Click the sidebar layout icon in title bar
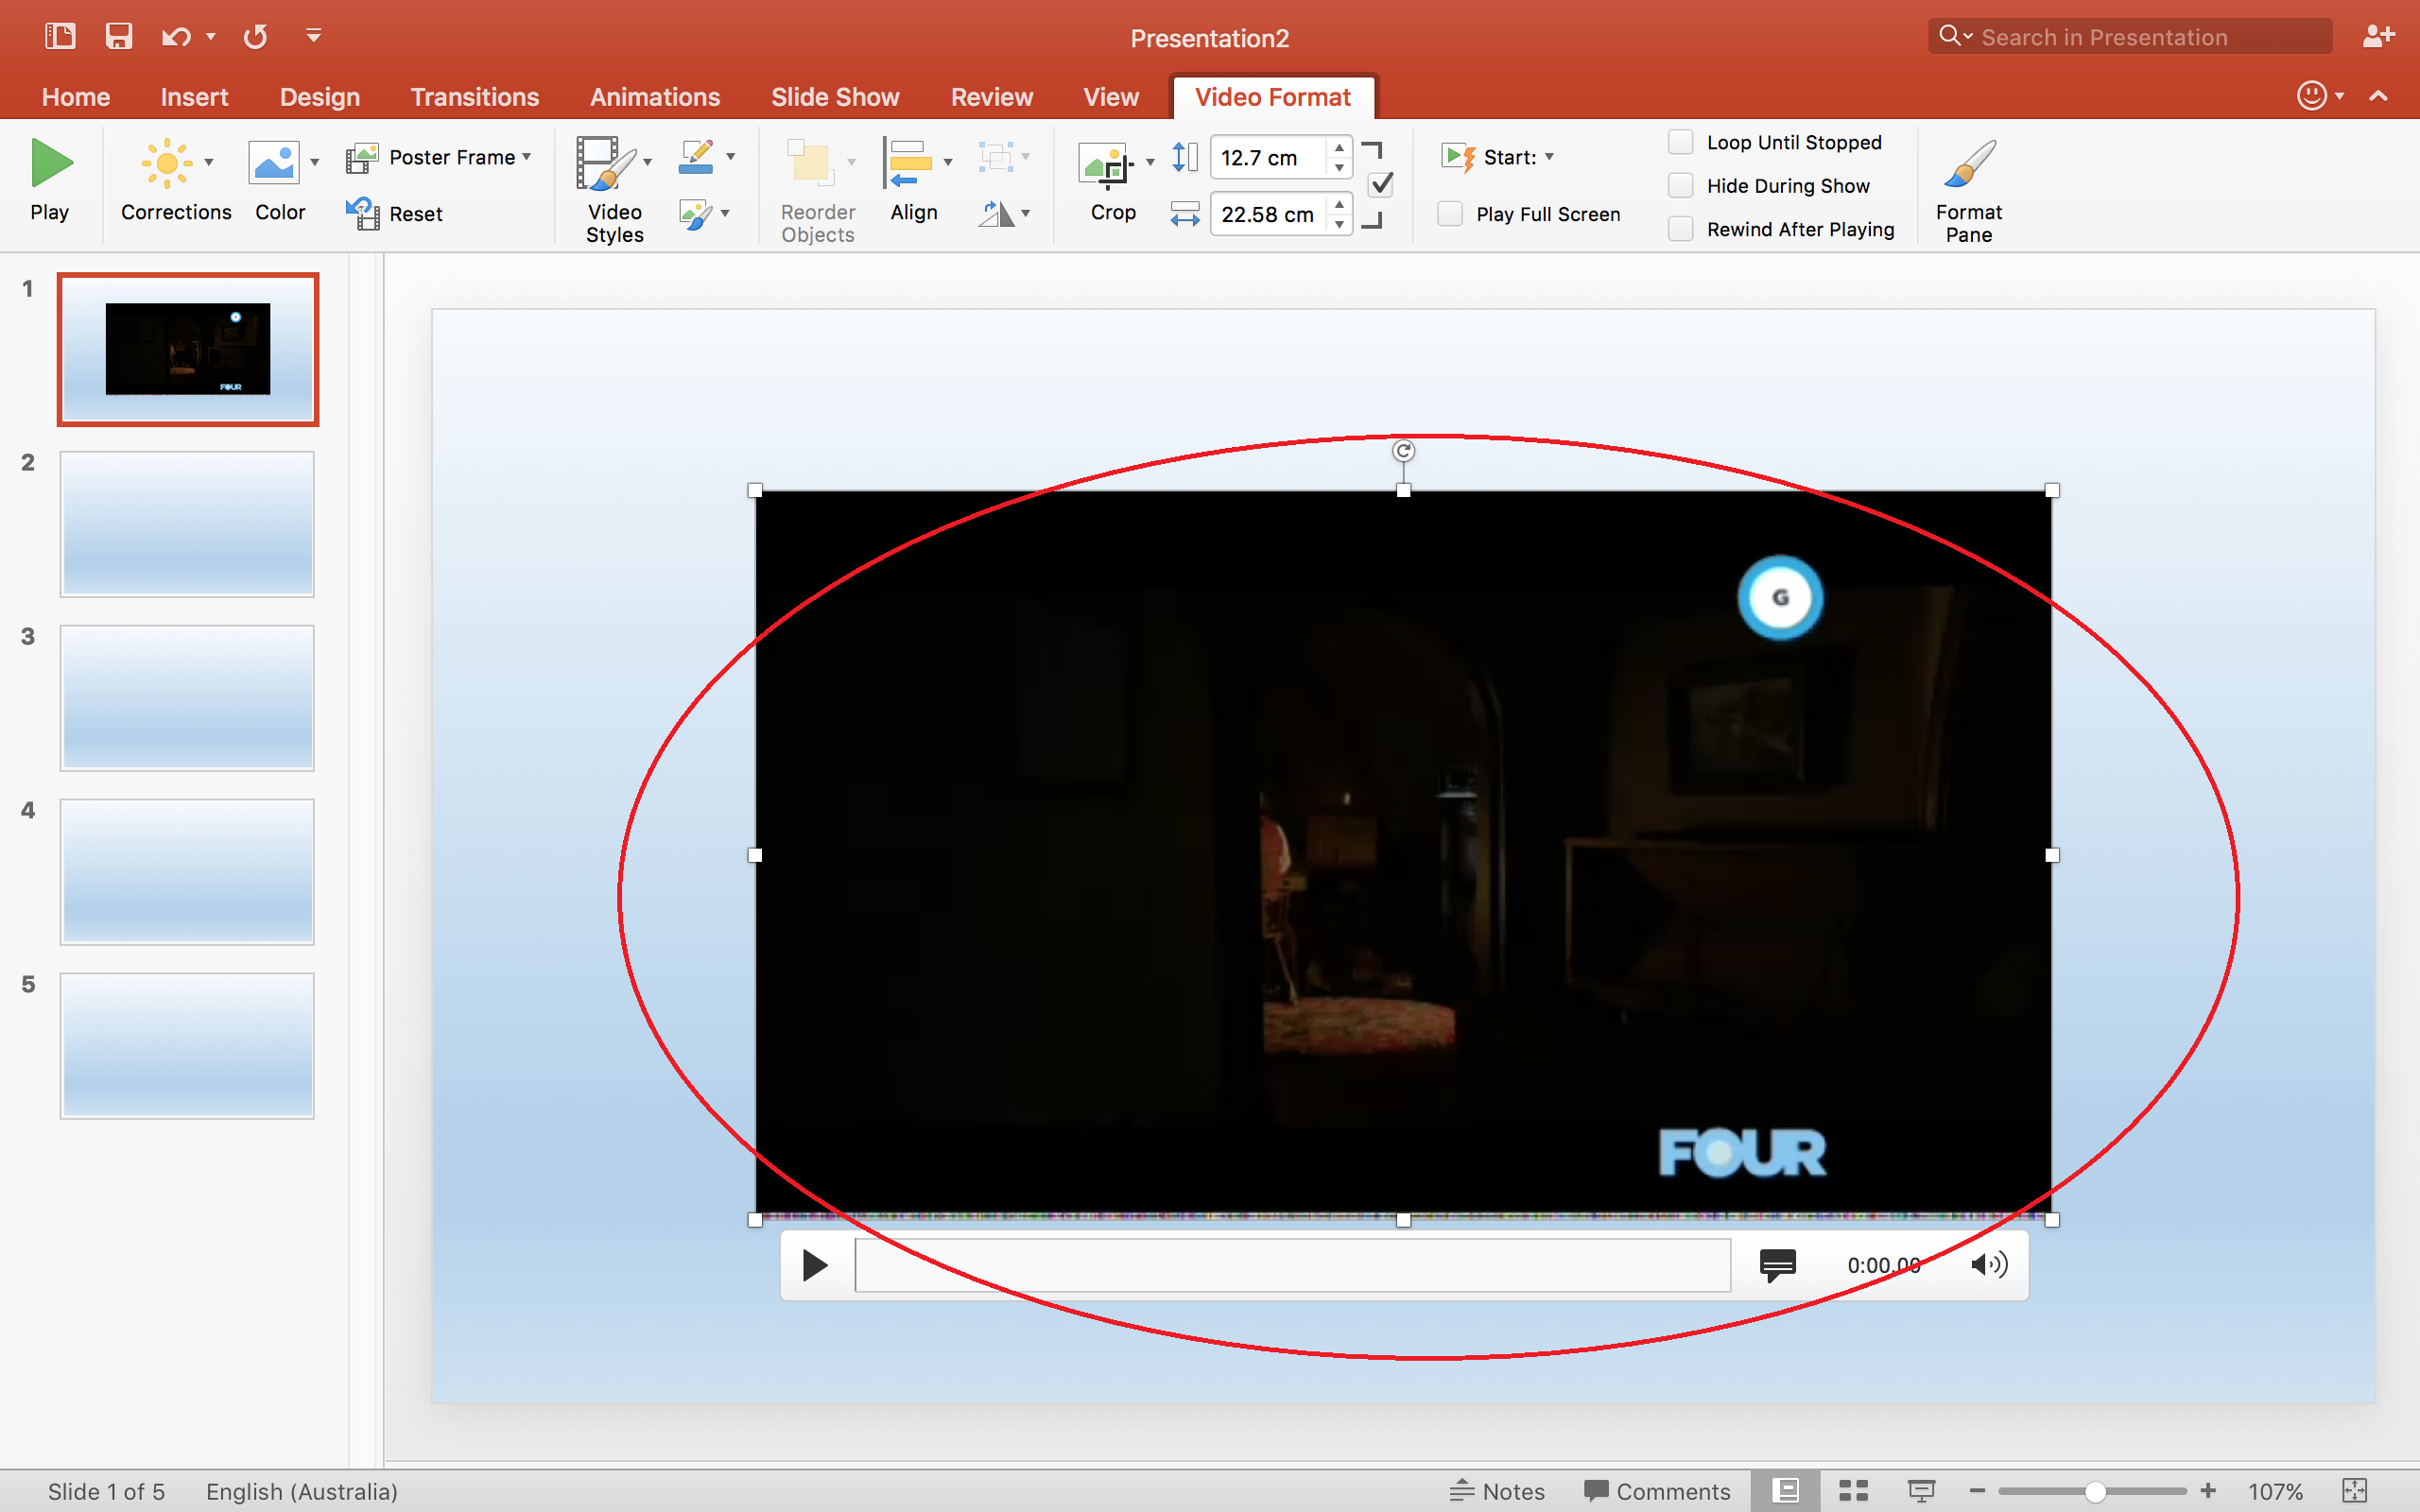Screen dimensions: 2420x1512 (x=60, y=37)
